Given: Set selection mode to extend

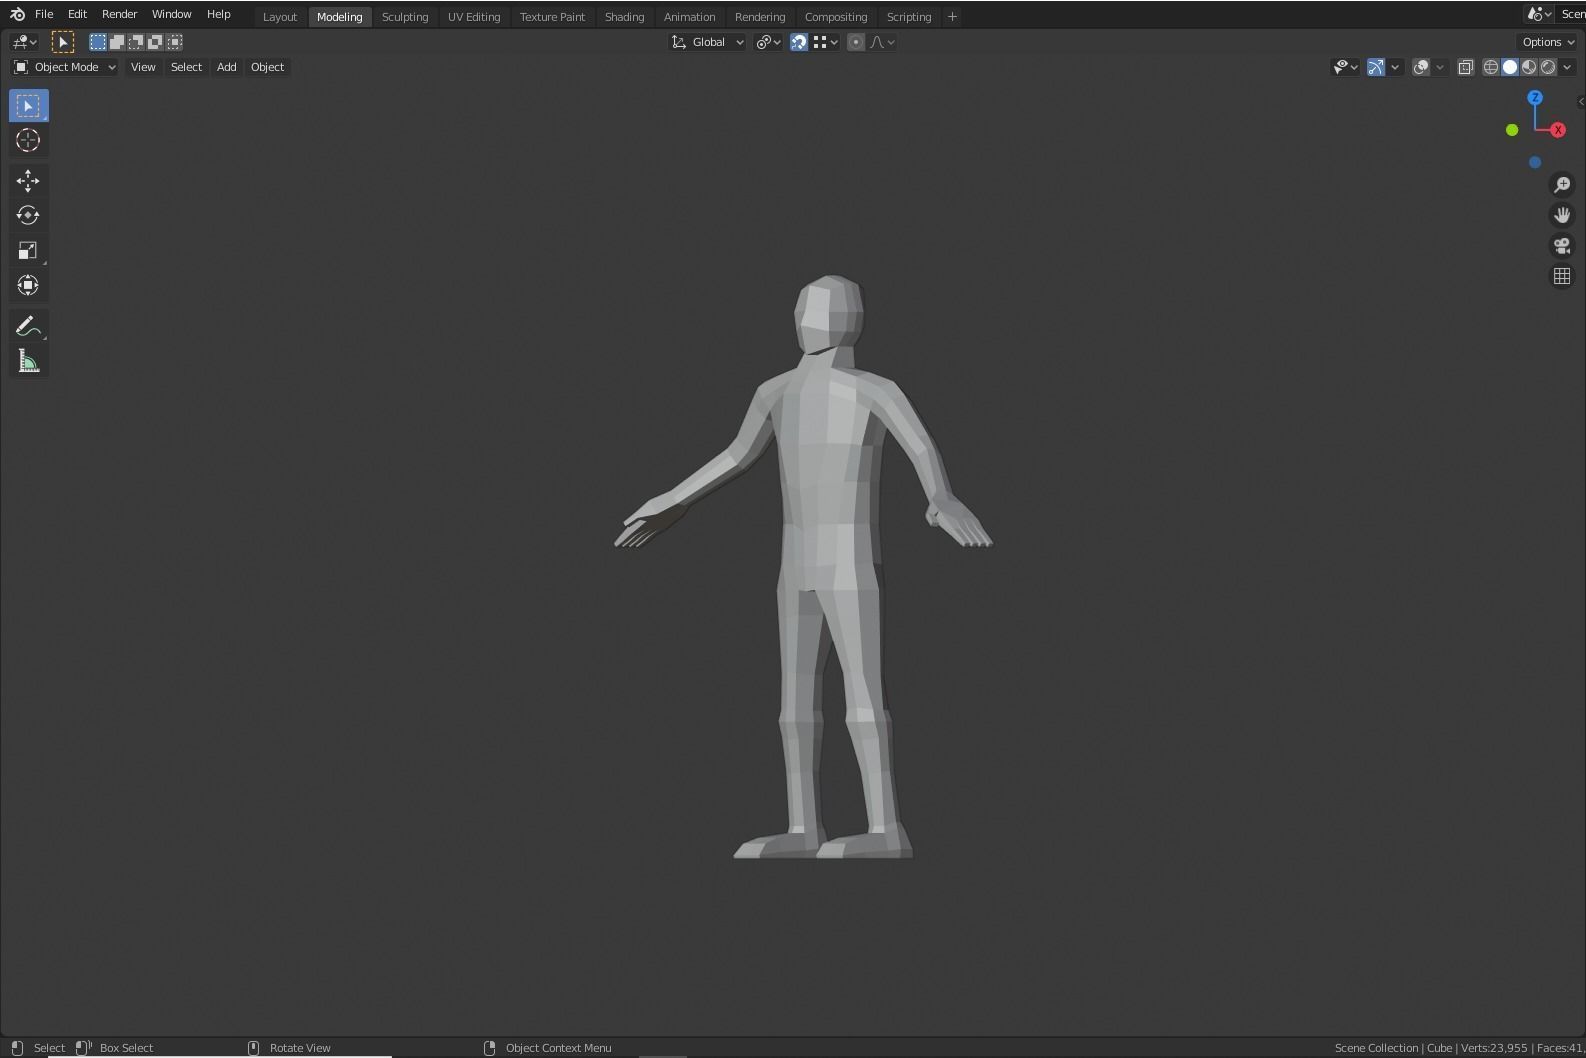Looking at the screenshot, I should 117,42.
